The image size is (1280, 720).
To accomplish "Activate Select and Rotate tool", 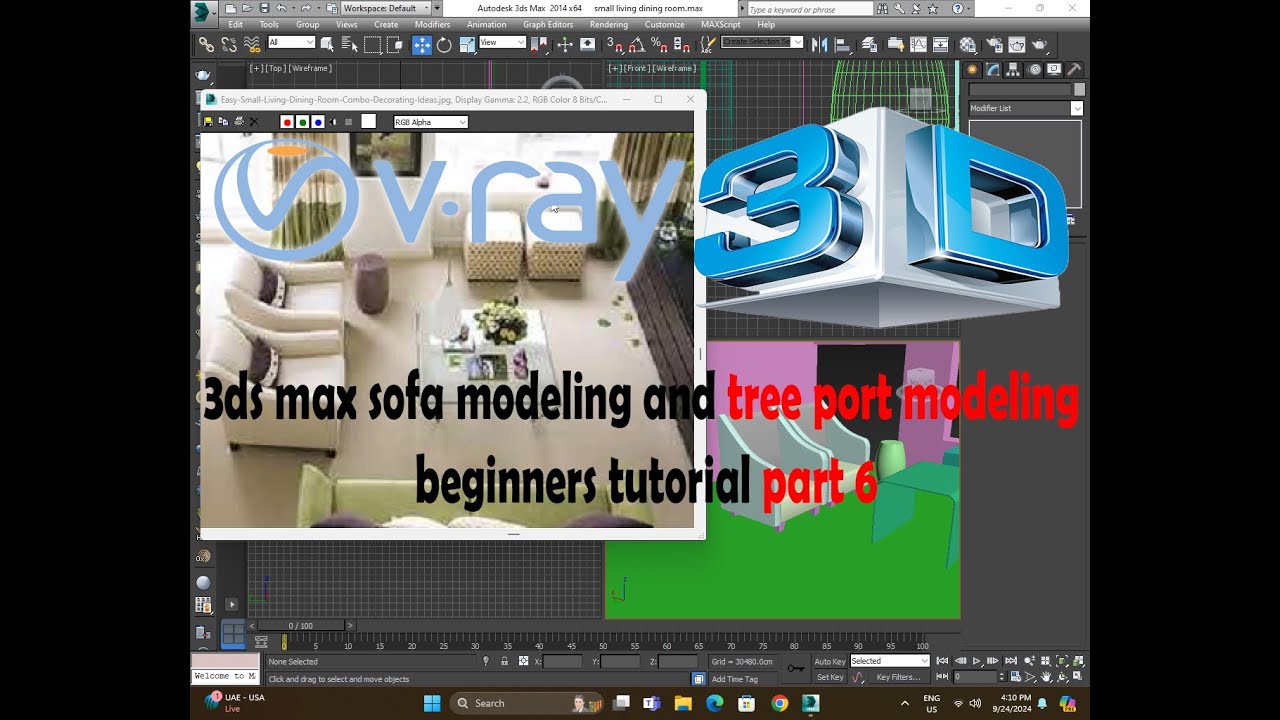I will pyautogui.click(x=444, y=44).
